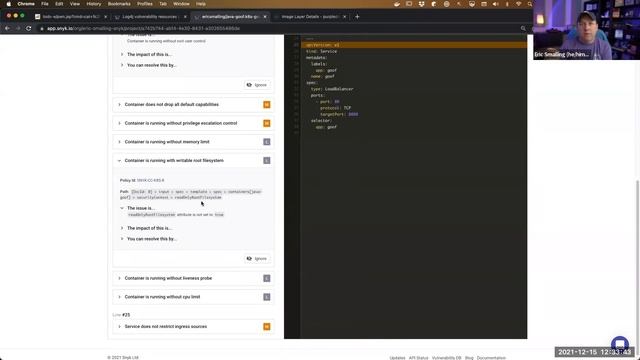Click Bluetooth icon in macOS menu bar
The image size is (640, 360).
tap(507, 4)
